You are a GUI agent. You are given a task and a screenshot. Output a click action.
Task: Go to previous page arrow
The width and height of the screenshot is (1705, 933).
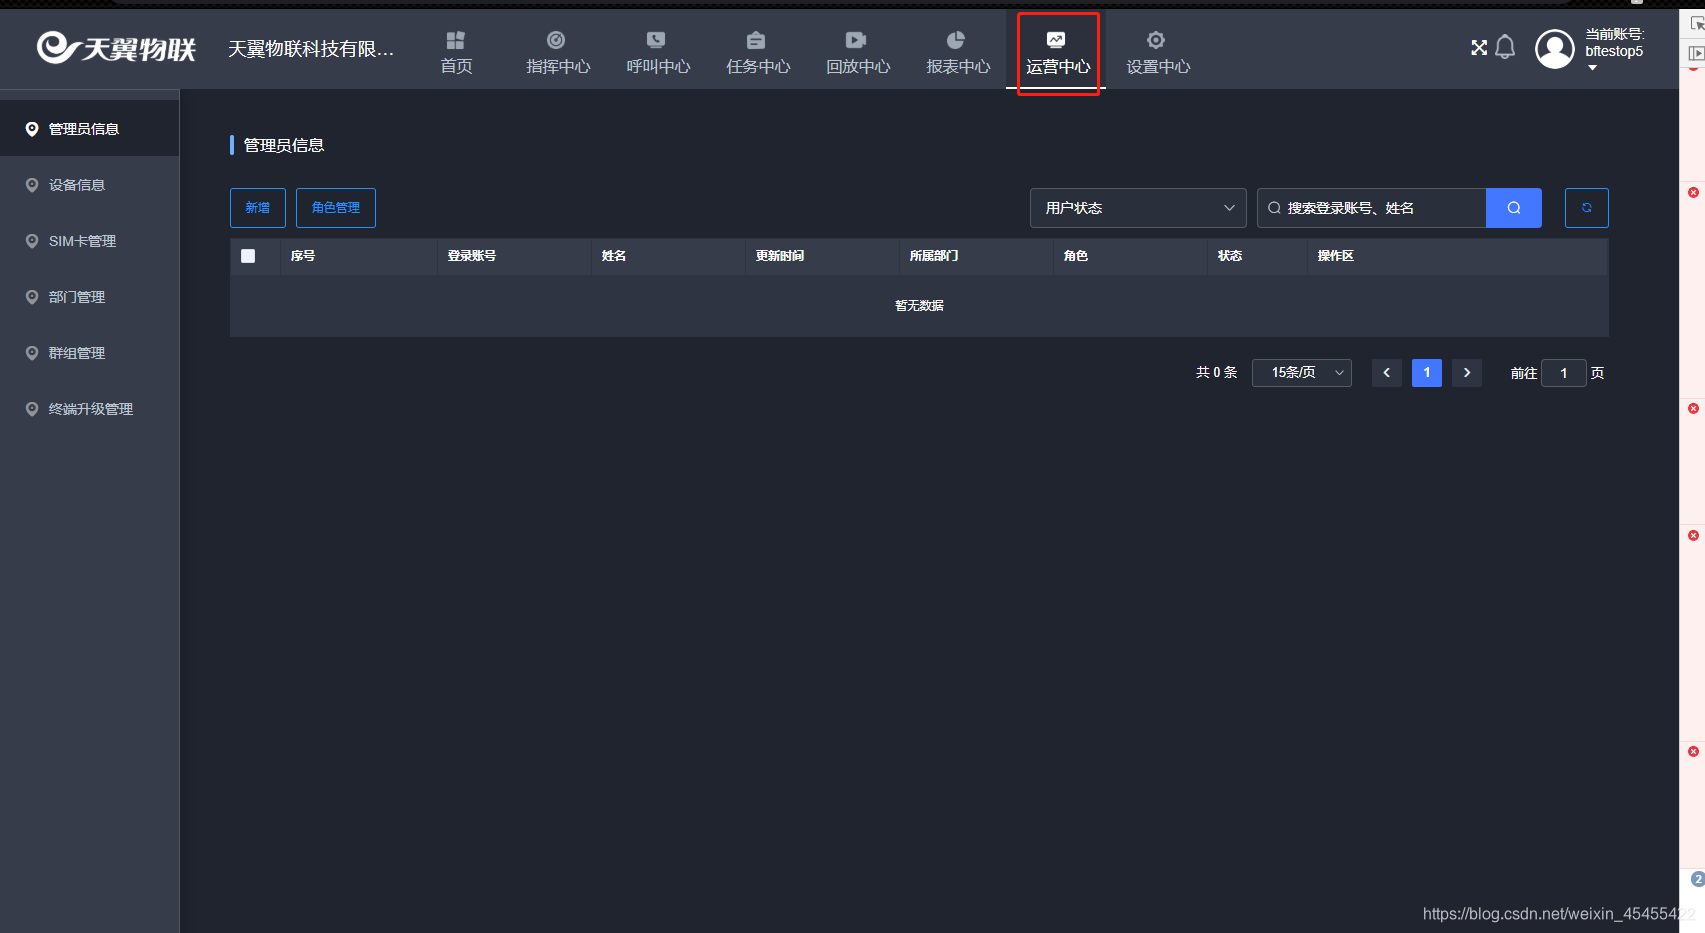click(1387, 373)
